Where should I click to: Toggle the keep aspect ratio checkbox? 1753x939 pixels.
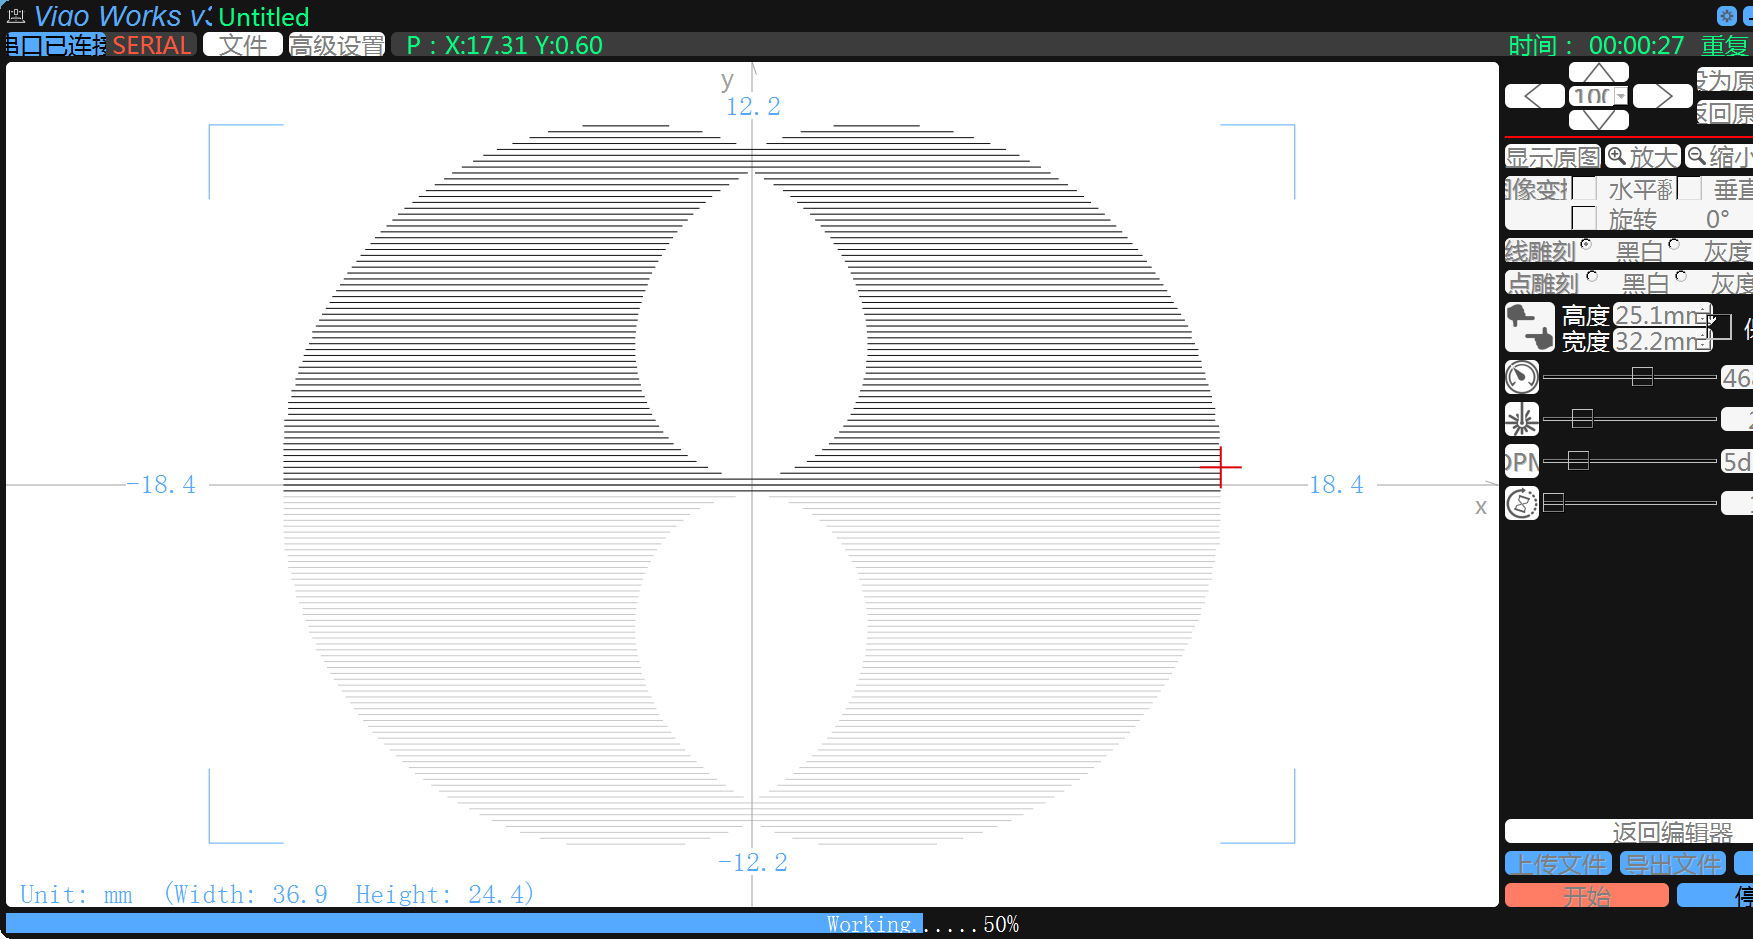(1720, 327)
